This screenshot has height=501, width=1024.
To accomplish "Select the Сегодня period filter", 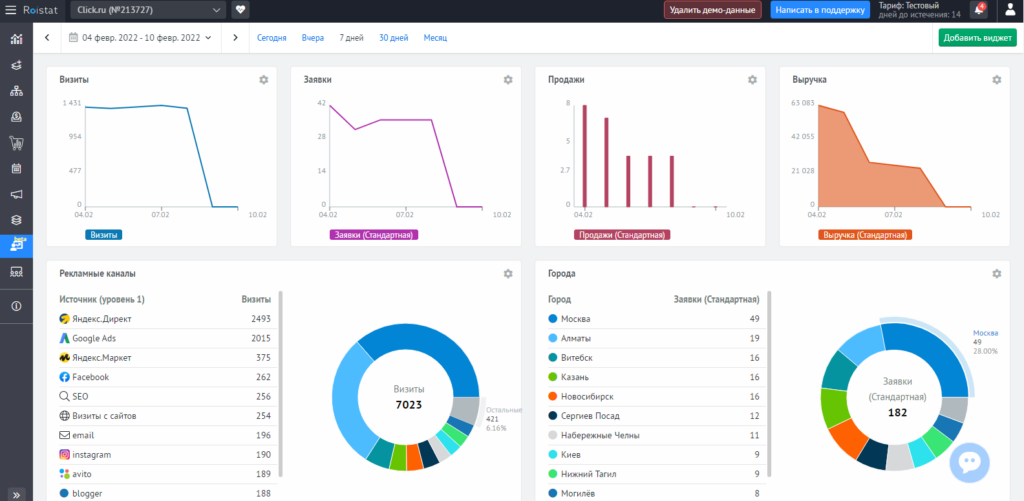I will click(271, 38).
